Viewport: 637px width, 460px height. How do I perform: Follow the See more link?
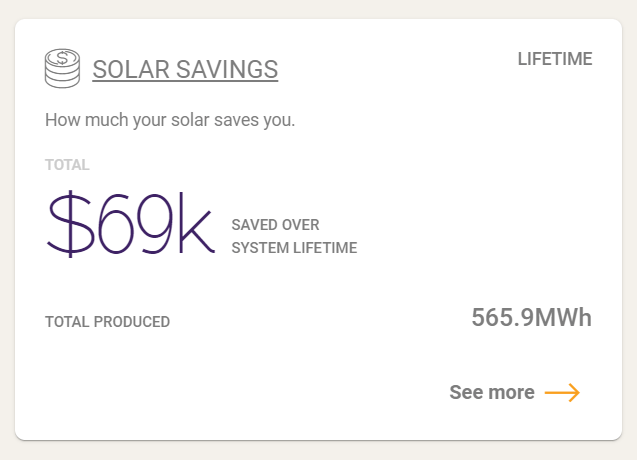click(492, 392)
